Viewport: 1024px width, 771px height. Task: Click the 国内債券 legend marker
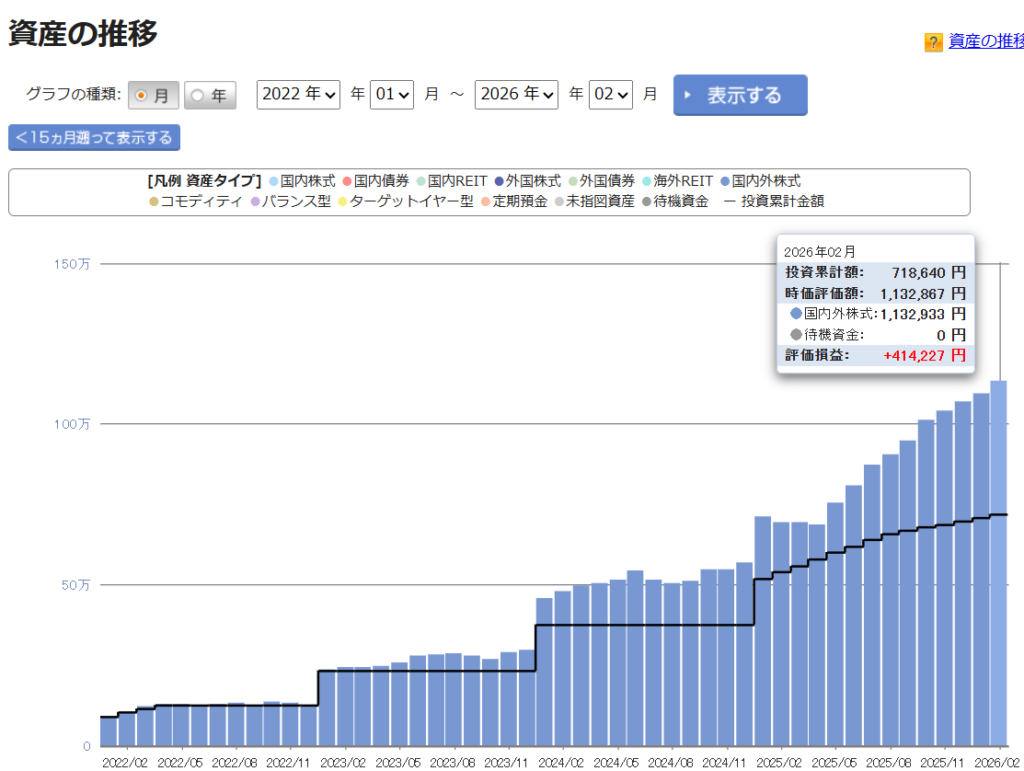pyautogui.click(x=346, y=182)
